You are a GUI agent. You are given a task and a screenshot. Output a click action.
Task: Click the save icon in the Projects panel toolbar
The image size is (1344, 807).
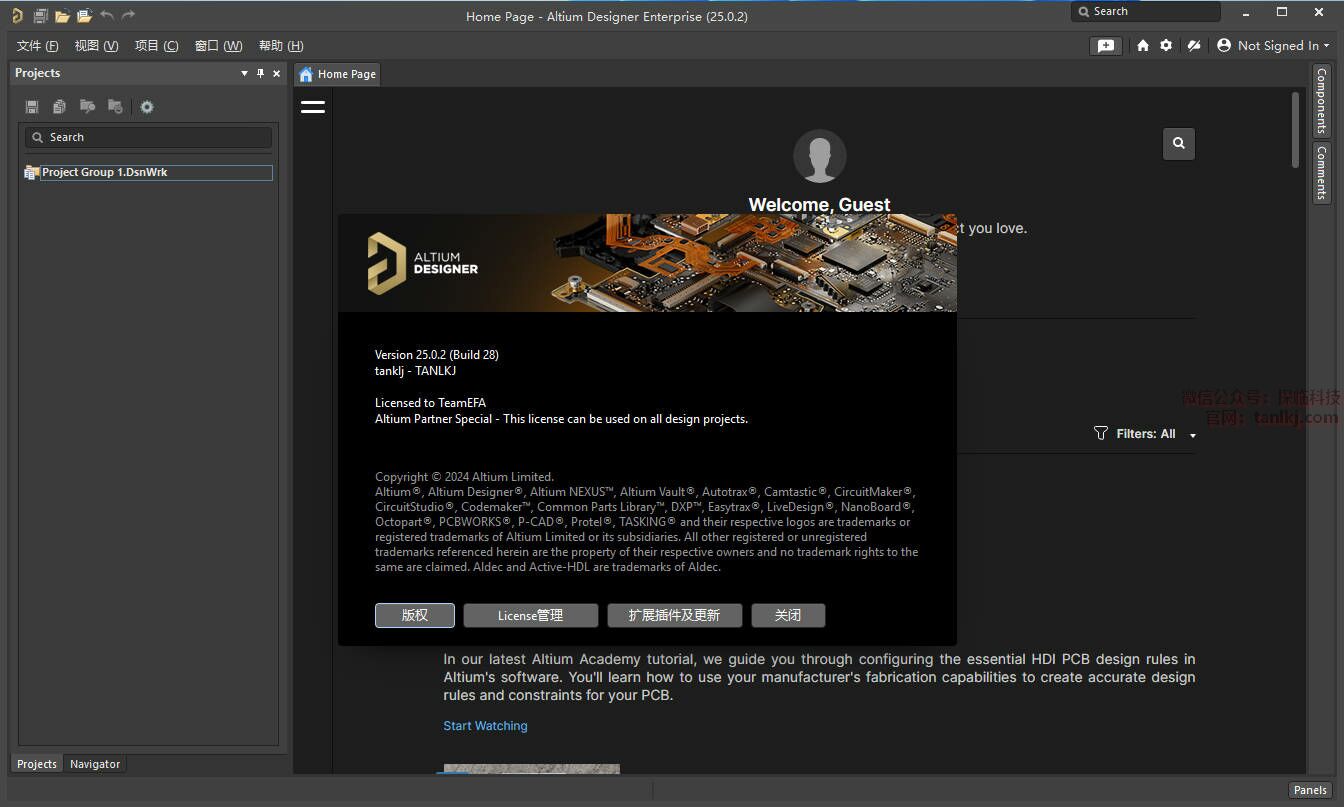coord(32,107)
